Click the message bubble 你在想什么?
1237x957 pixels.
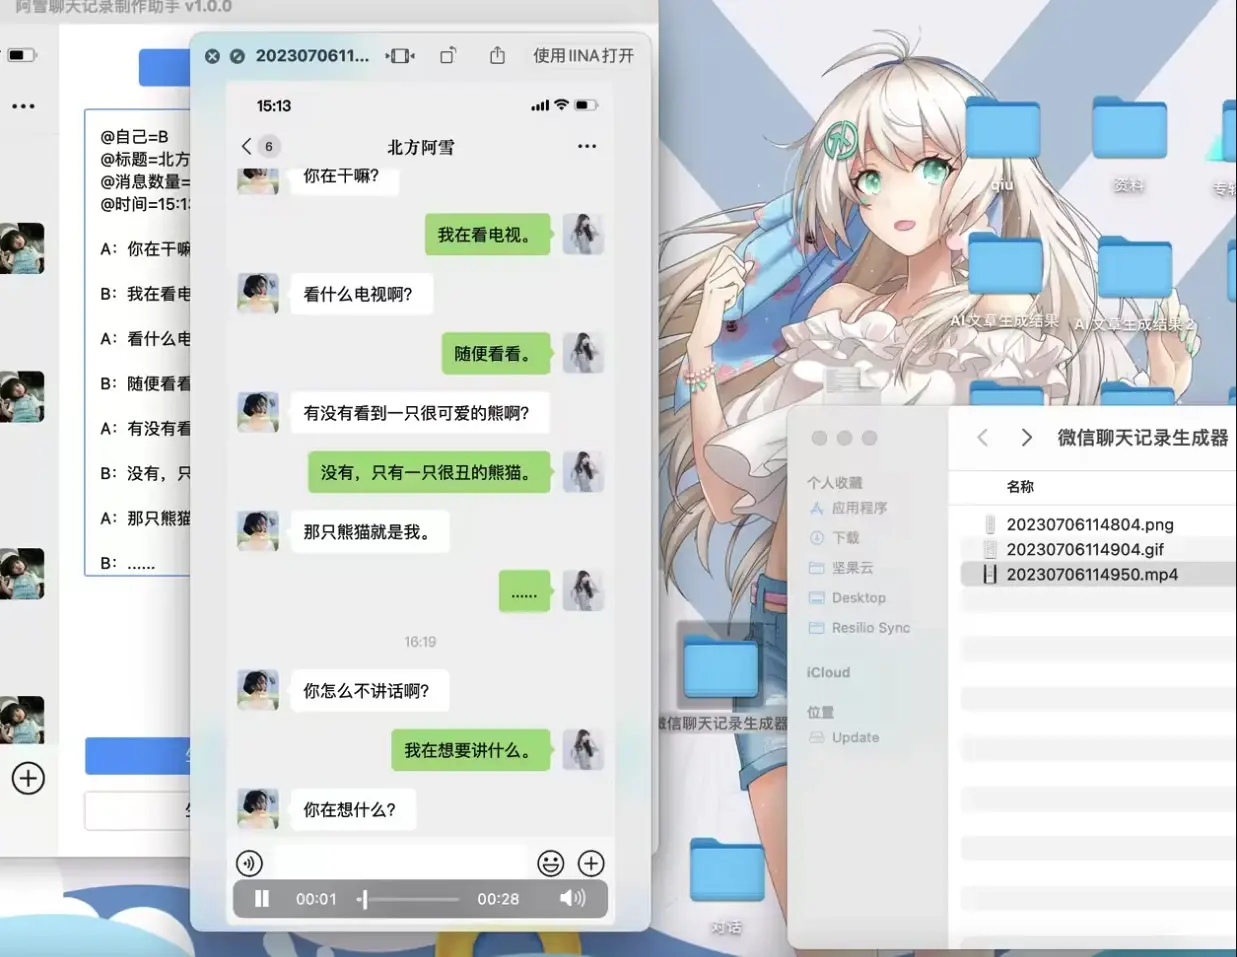pos(352,809)
